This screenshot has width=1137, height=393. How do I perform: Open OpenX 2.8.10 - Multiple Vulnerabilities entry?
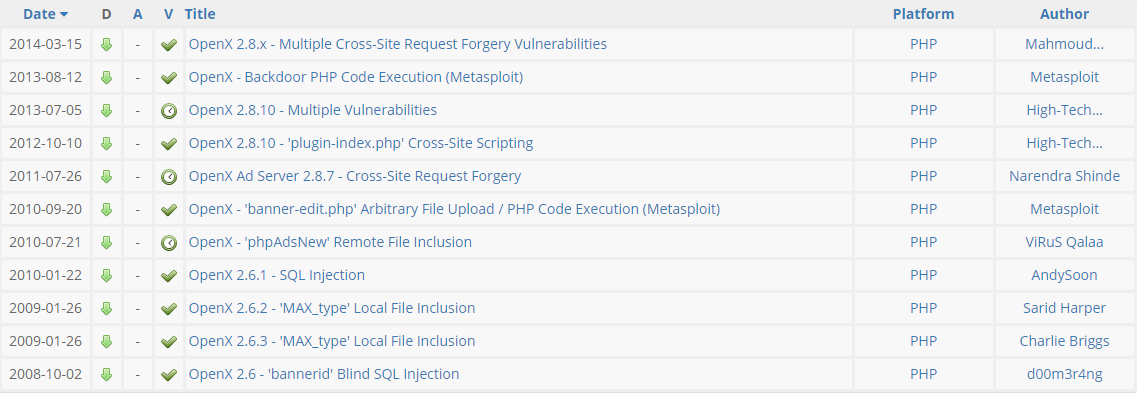pyautogui.click(x=313, y=110)
